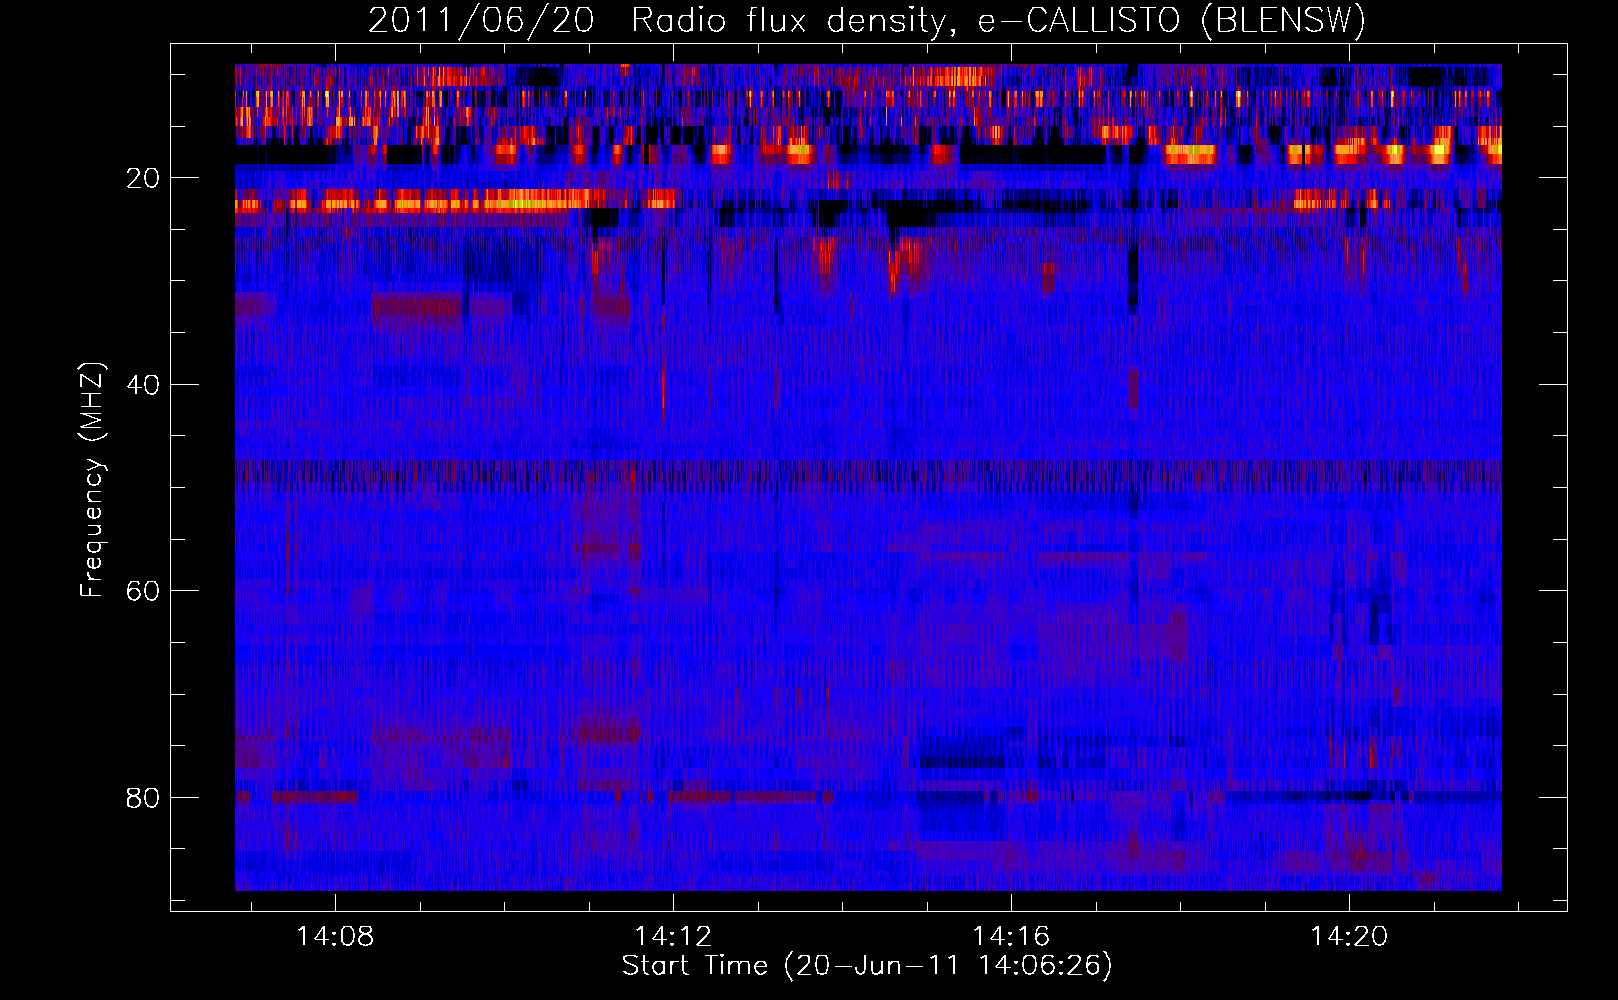Image resolution: width=1618 pixels, height=1000 pixels.
Task: Click the 60 MHz frequency tick label
Action: [x=143, y=591]
